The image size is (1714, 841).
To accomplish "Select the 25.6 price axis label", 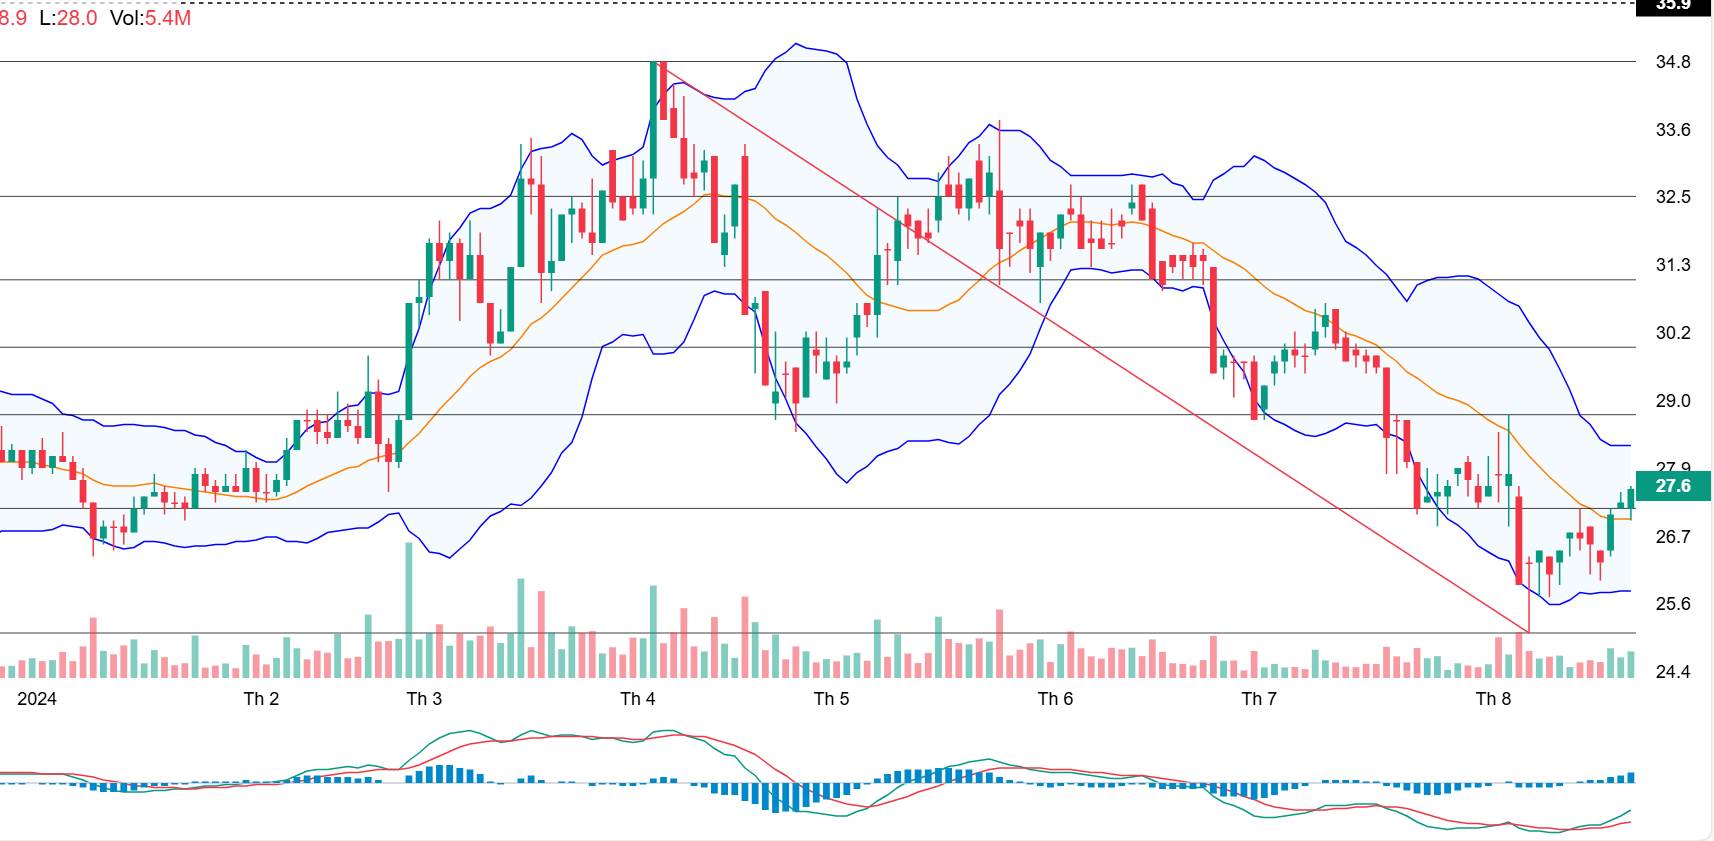I will click(1673, 604).
